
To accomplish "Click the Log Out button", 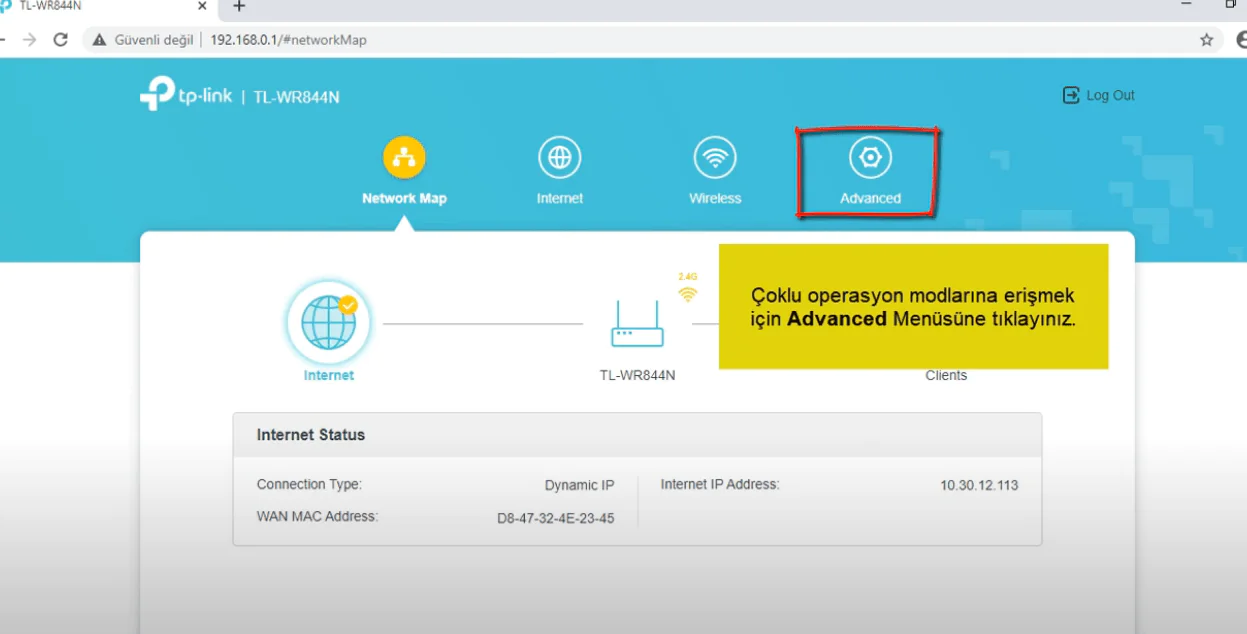I will (1099, 95).
